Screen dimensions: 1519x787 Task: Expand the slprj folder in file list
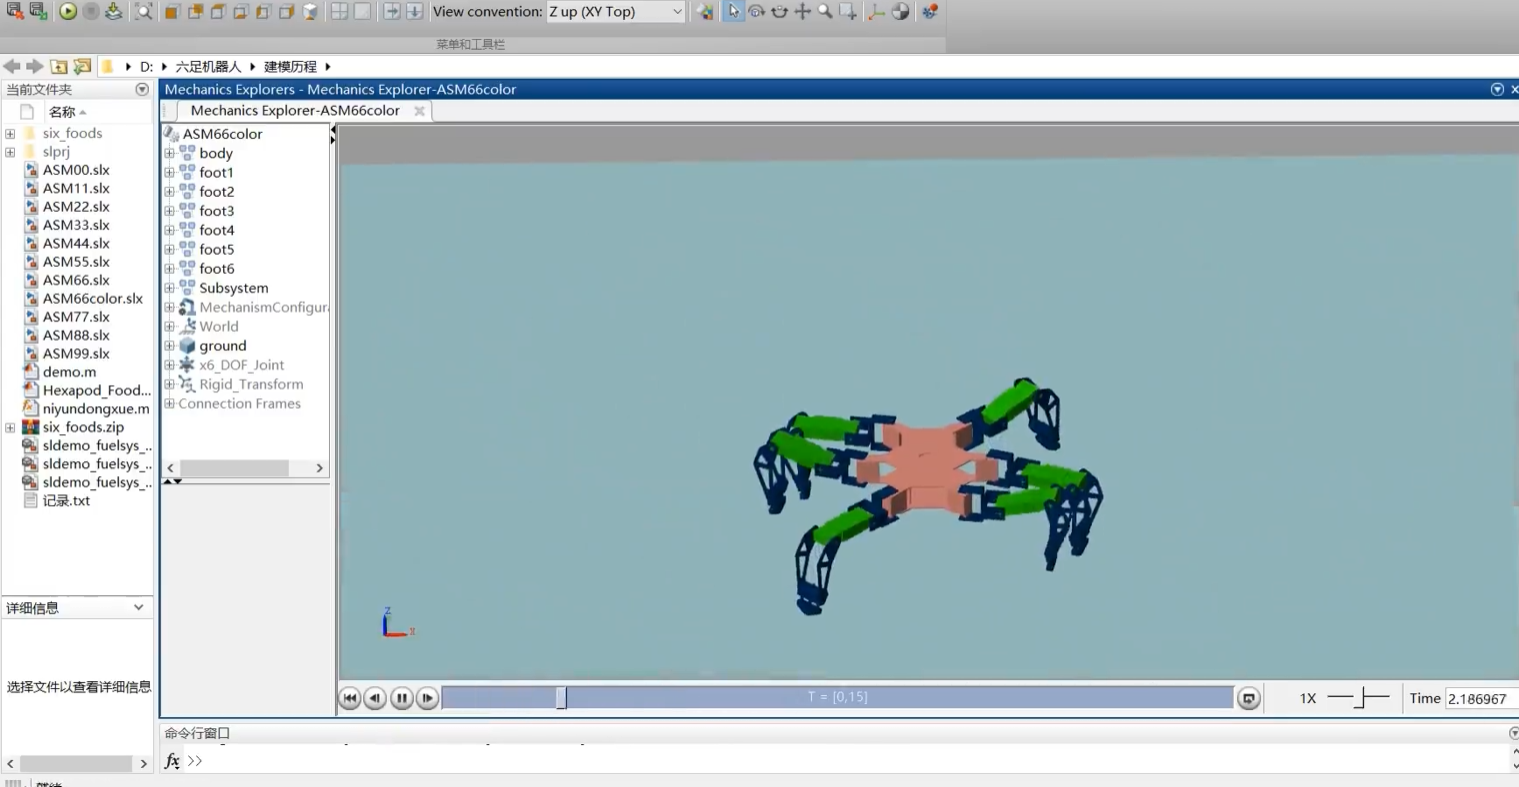[10, 152]
